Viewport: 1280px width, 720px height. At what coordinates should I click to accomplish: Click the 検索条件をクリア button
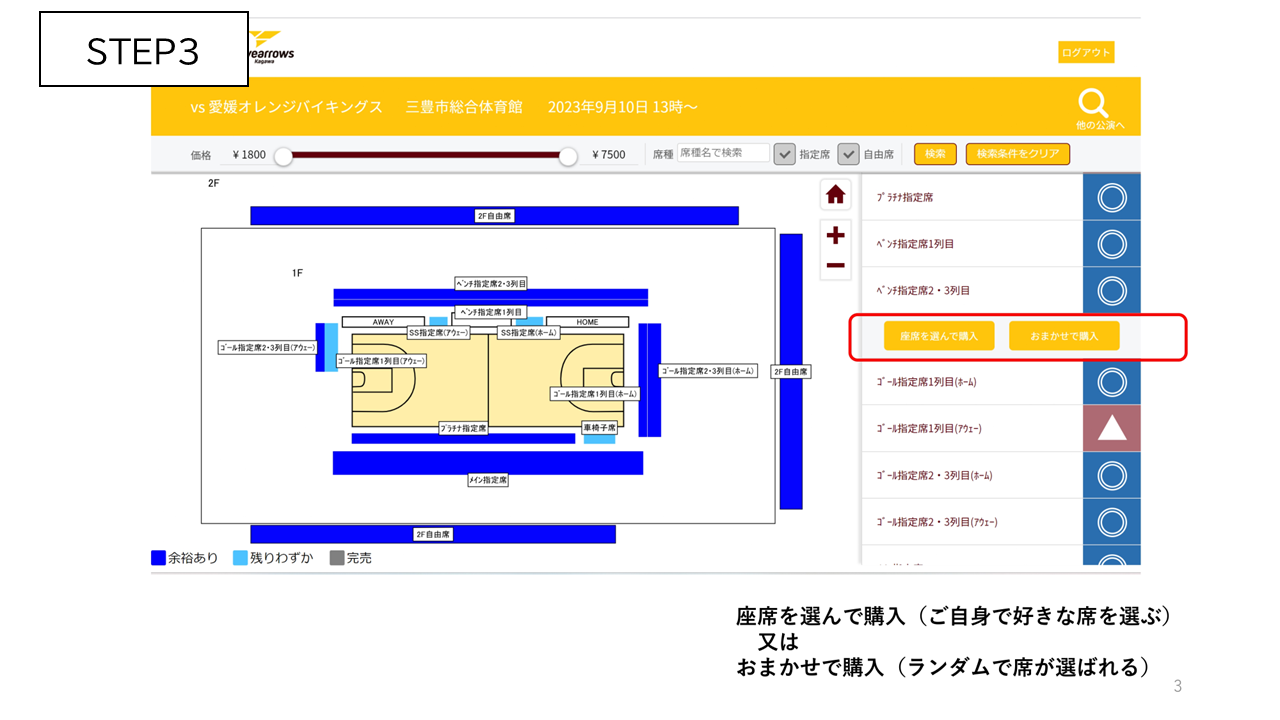[1018, 154]
